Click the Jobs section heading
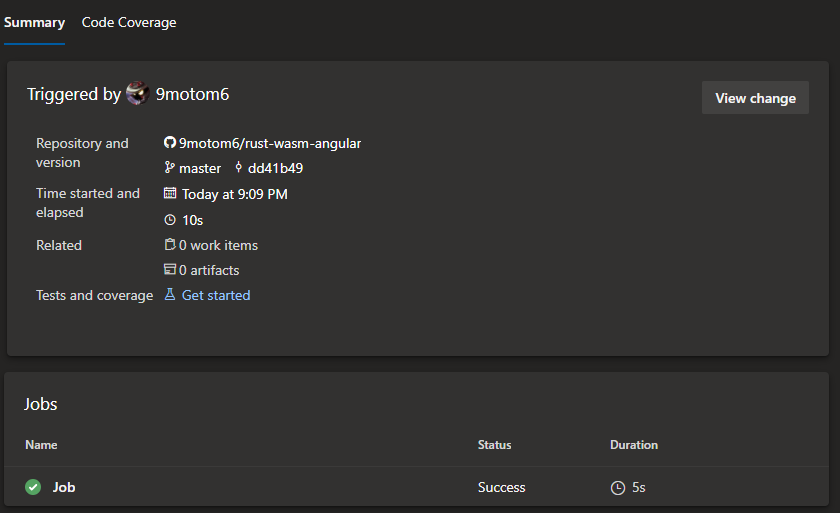The width and height of the screenshot is (840, 513). click(41, 404)
